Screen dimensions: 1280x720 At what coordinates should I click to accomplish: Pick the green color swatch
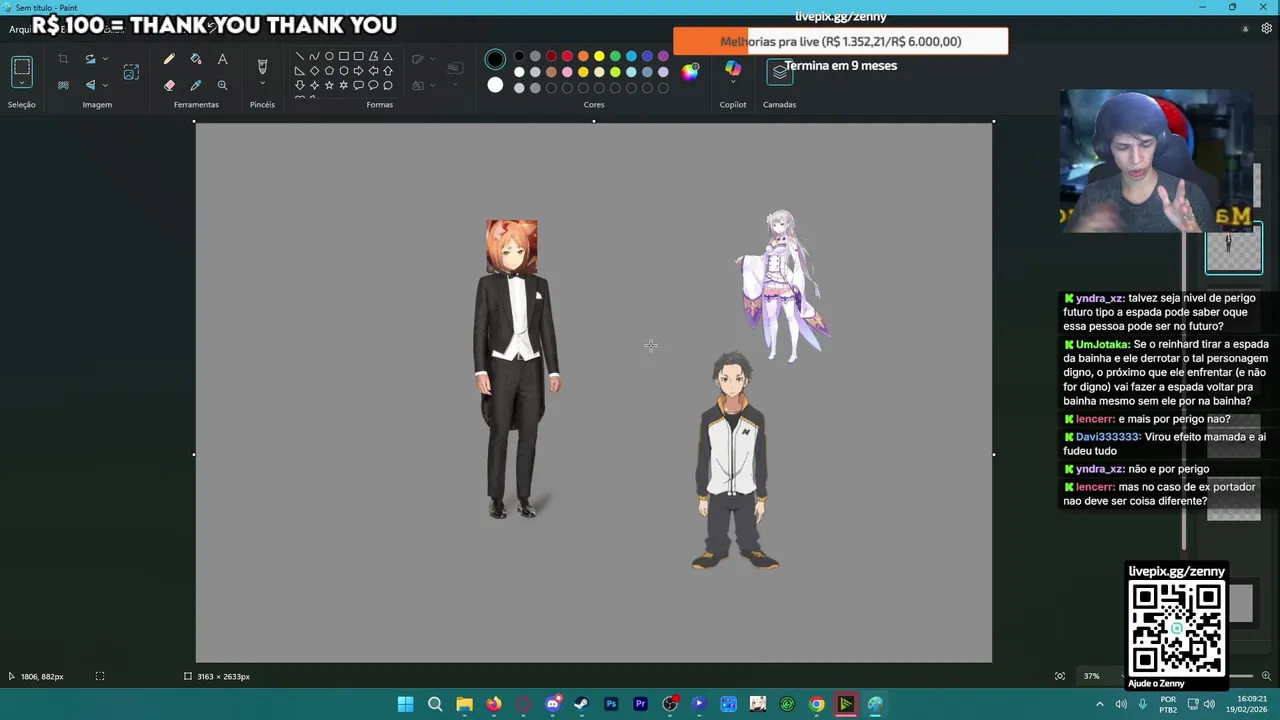click(x=615, y=56)
